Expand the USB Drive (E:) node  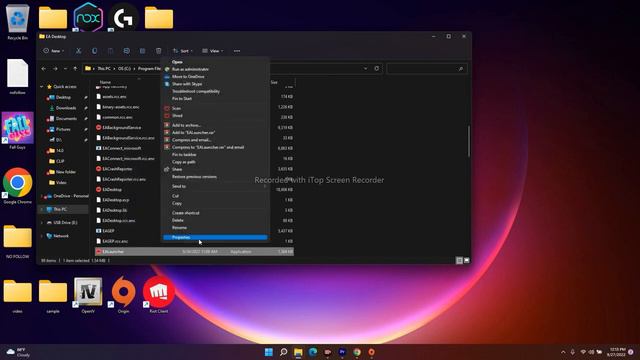tap(42, 222)
